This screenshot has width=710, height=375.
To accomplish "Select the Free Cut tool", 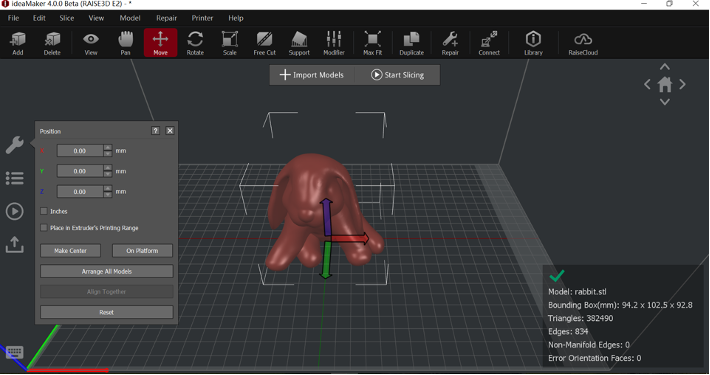I will [264, 43].
